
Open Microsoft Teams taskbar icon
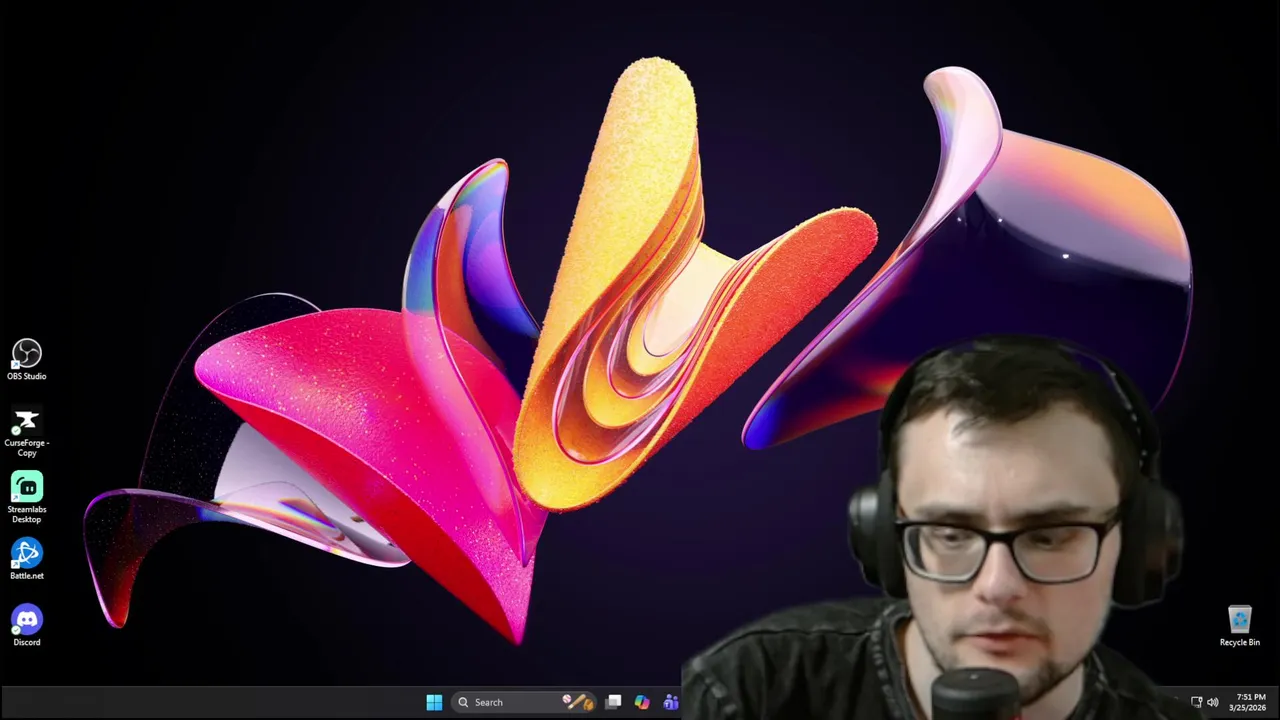(670, 702)
